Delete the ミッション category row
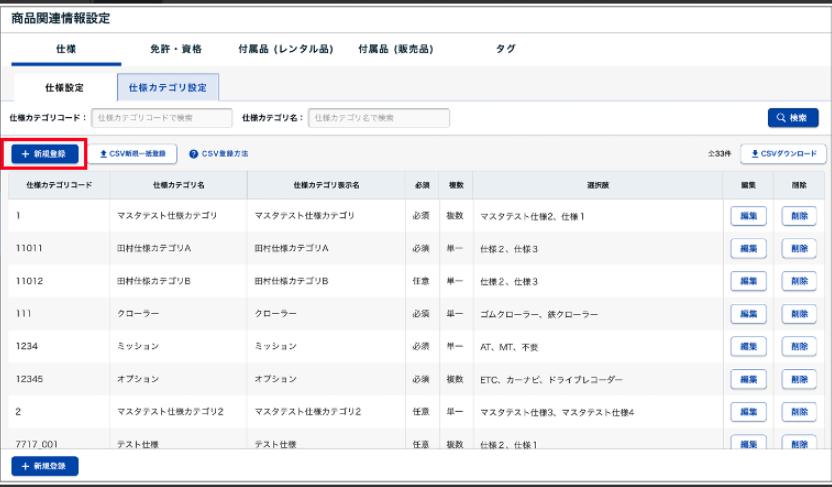Image resolution: width=832 pixels, height=487 pixels. 798,347
